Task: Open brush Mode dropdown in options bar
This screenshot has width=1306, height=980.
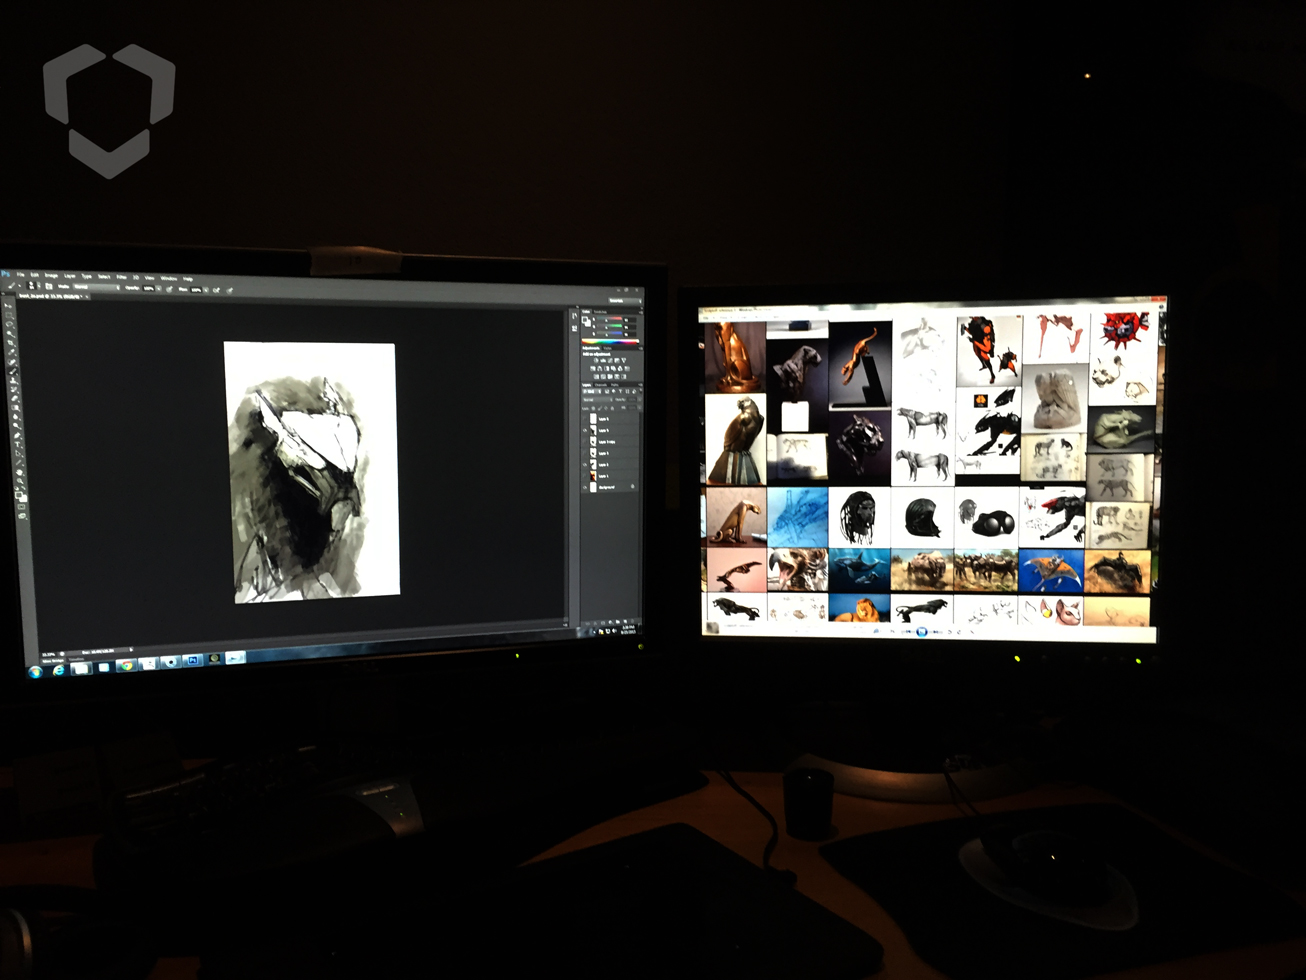Action: pos(97,287)
